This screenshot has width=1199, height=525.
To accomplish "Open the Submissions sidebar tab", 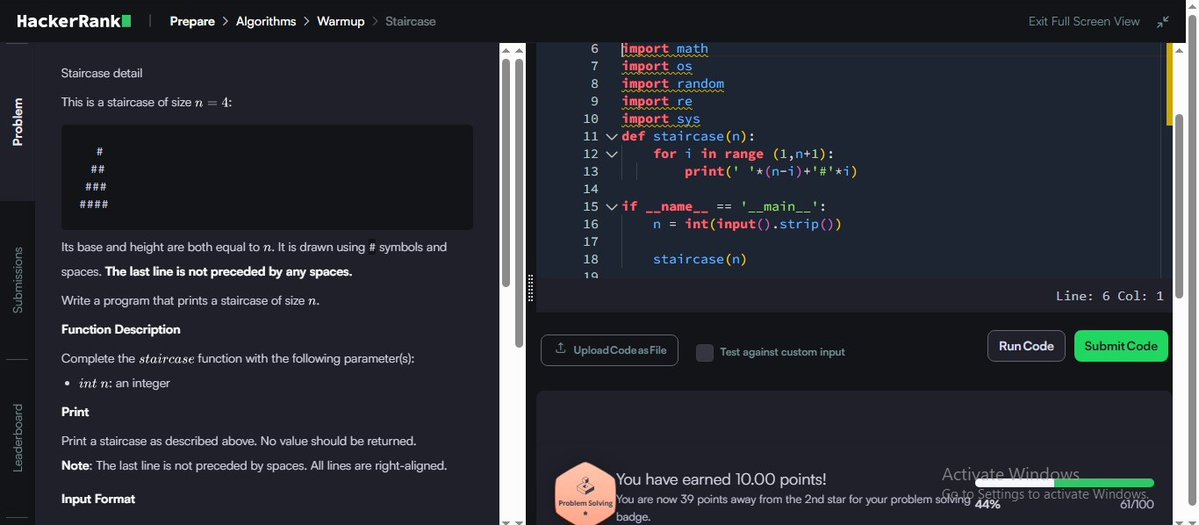I will (x=18, y=280).
